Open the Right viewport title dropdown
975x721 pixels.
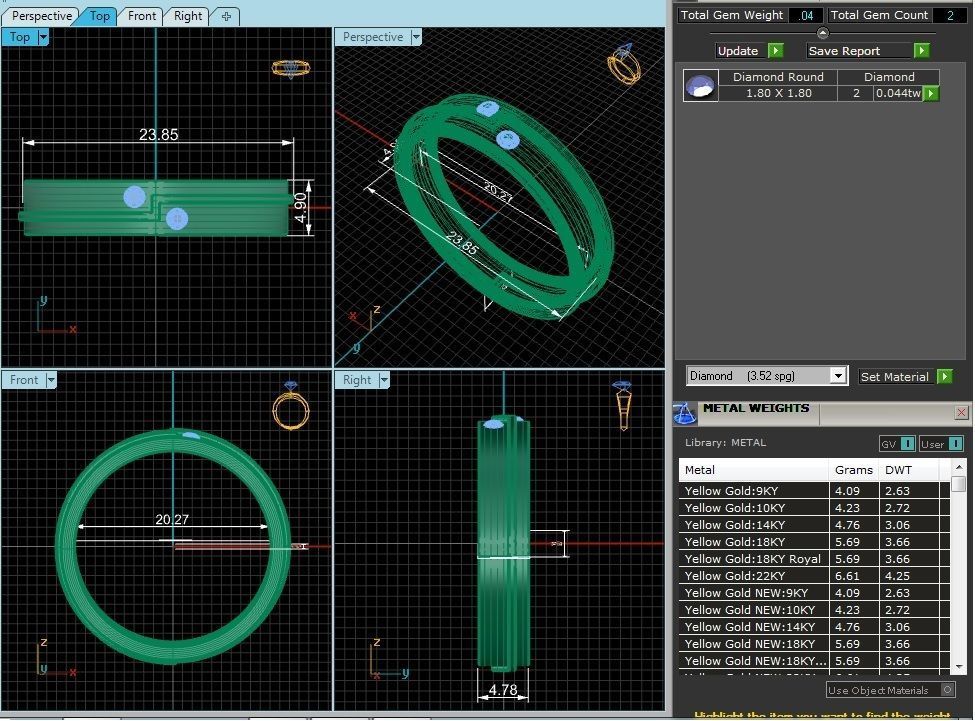[x=384, y=380]
